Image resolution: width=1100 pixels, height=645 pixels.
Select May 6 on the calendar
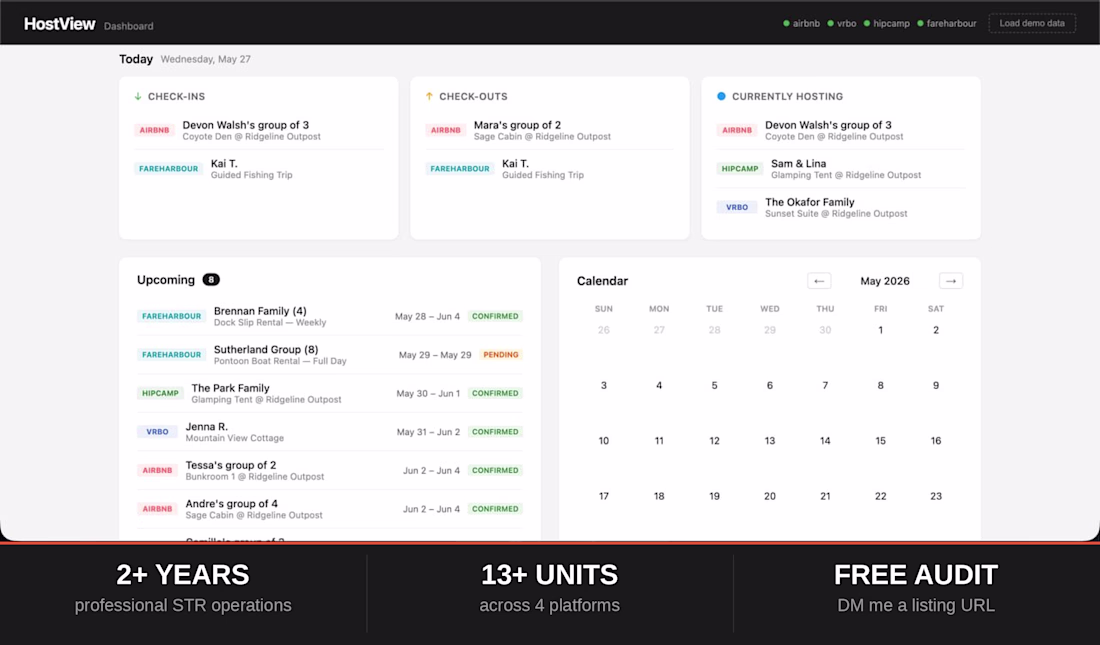(x=770, y=385)
